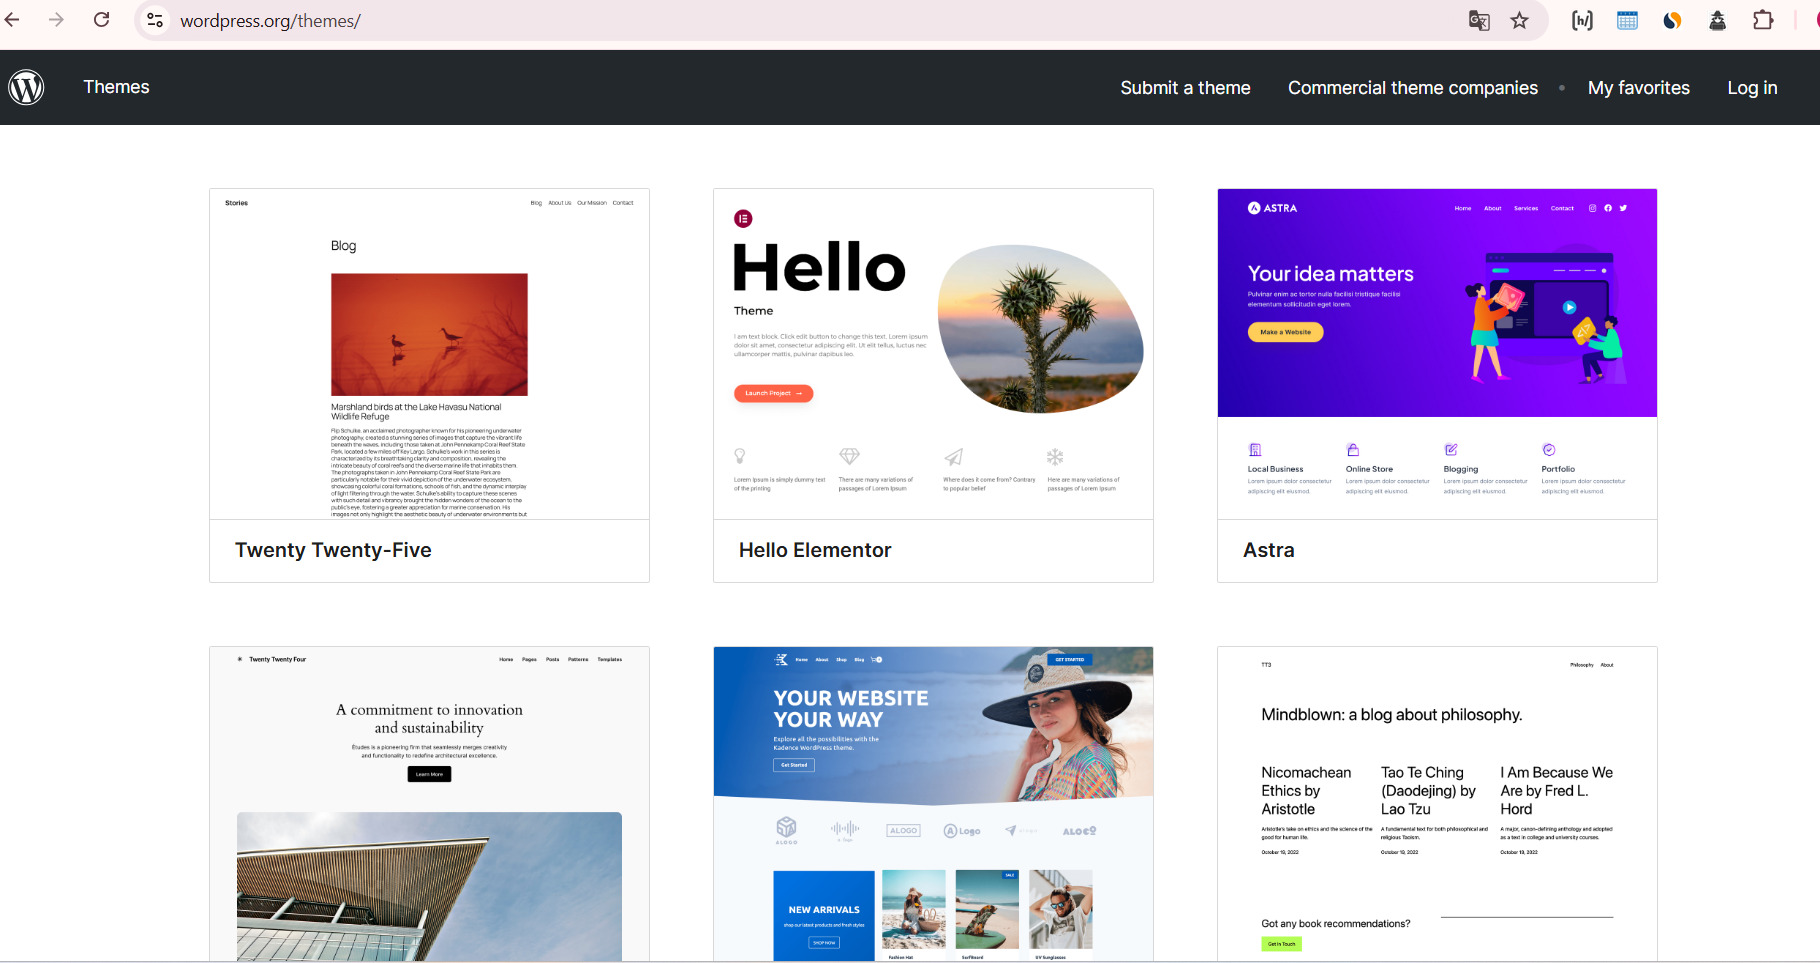Viewport: 1820px width, 963px height.
Task: Go back with the browser back arrow
Action: coord(12,20)
